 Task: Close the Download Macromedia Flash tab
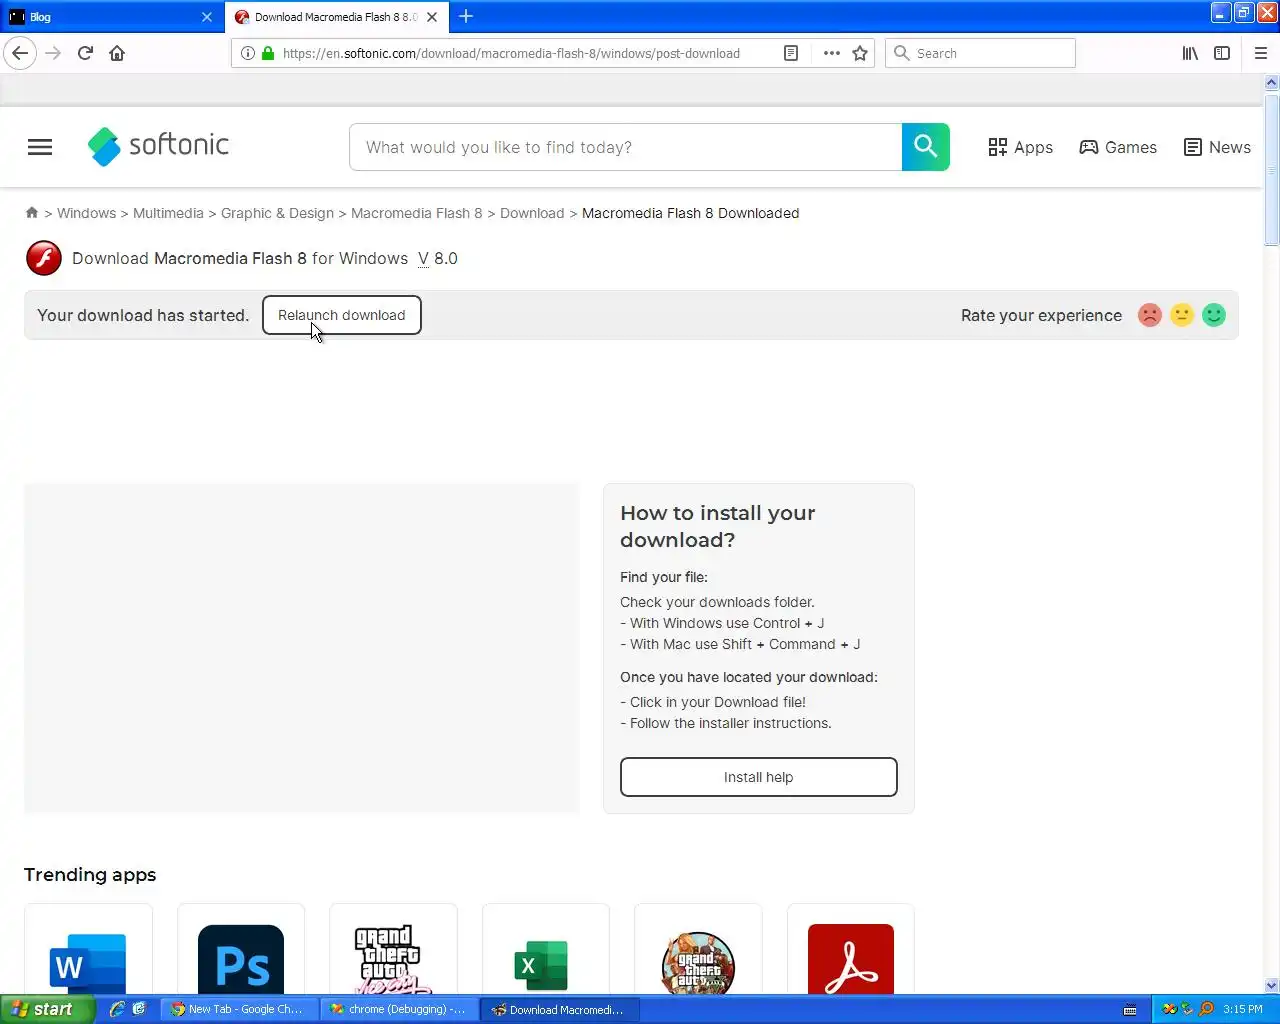coord(432,17)
